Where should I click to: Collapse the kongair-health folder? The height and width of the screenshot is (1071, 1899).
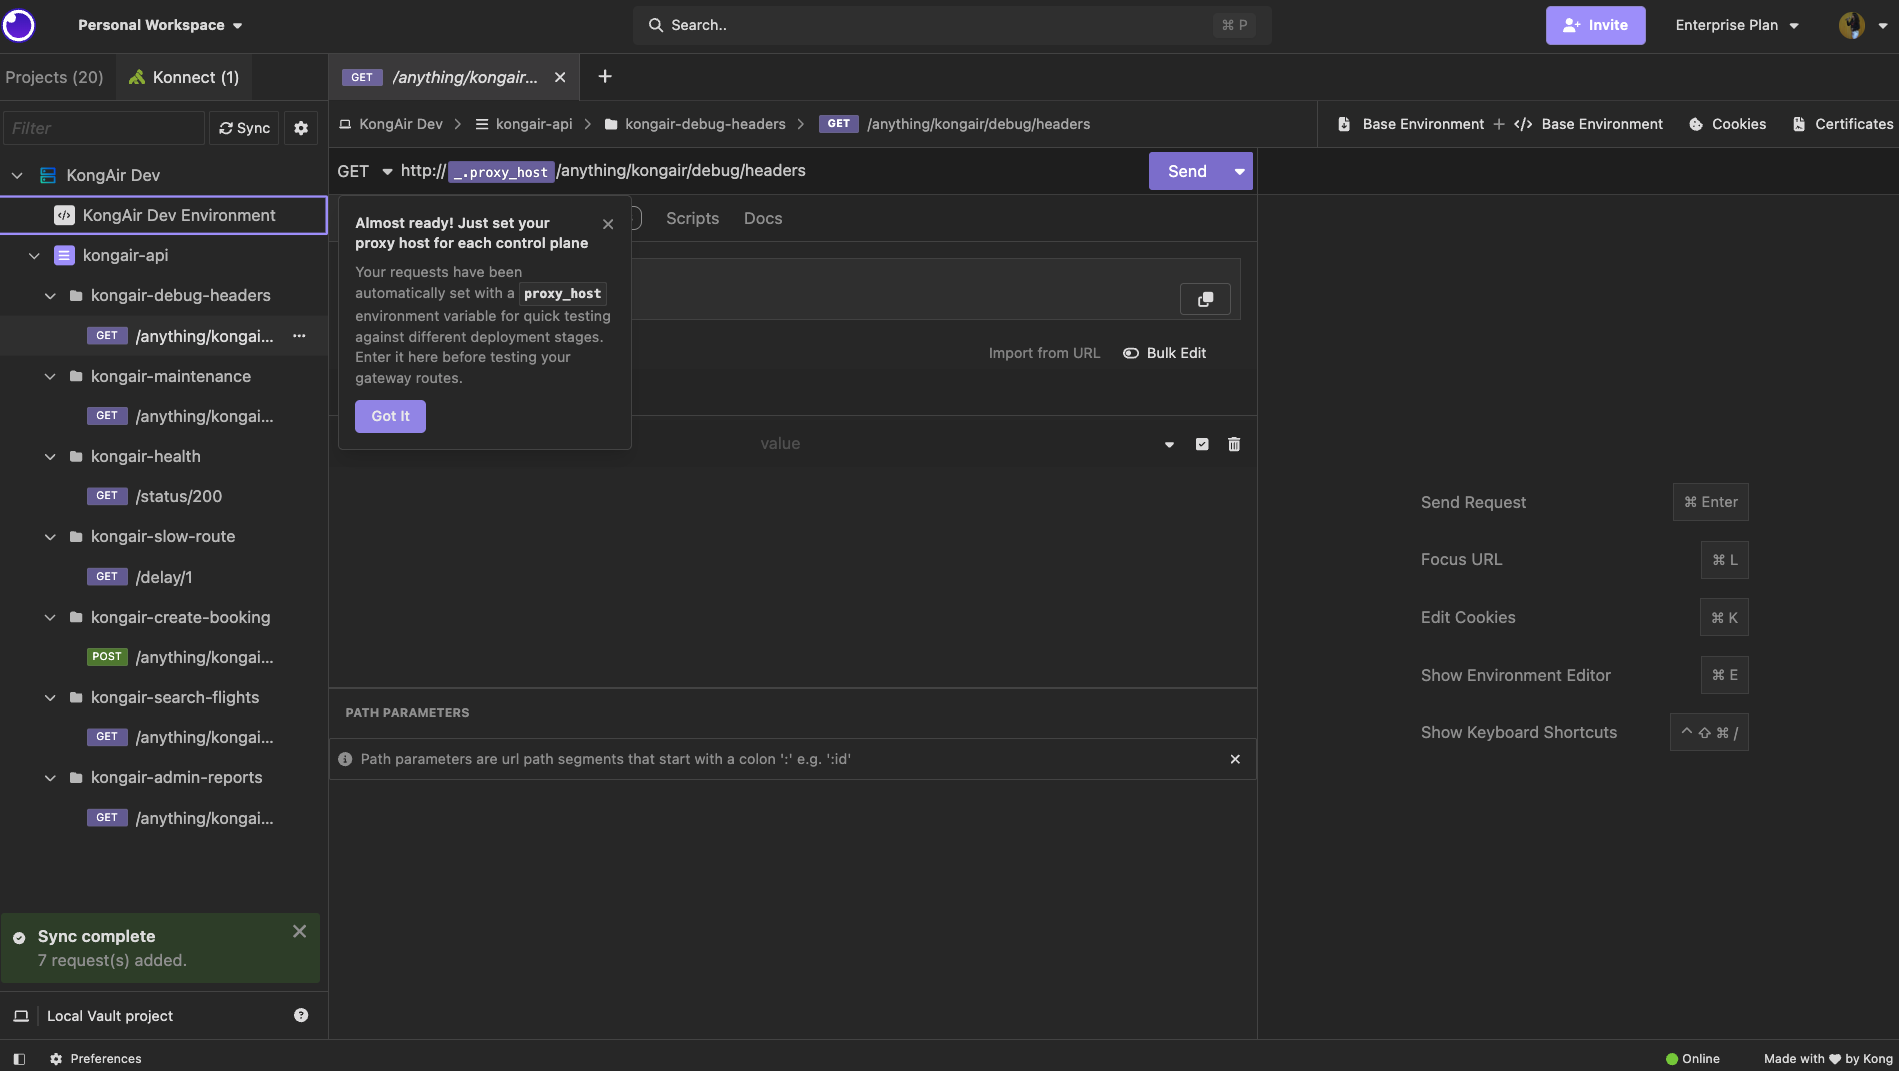pyautogui.click(x=50, y=456)
